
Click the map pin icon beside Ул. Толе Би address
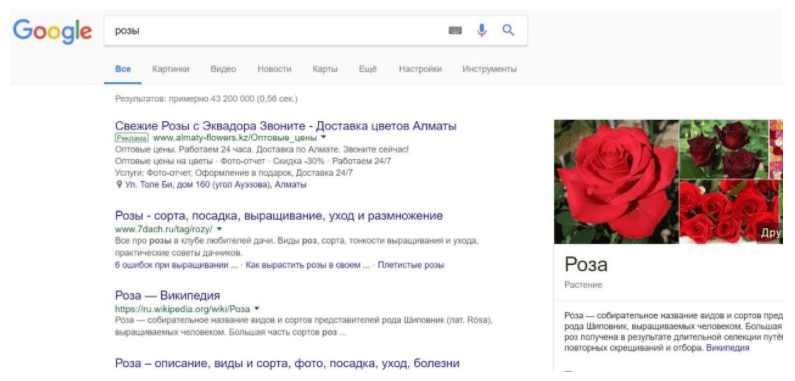tap(120, 185)
